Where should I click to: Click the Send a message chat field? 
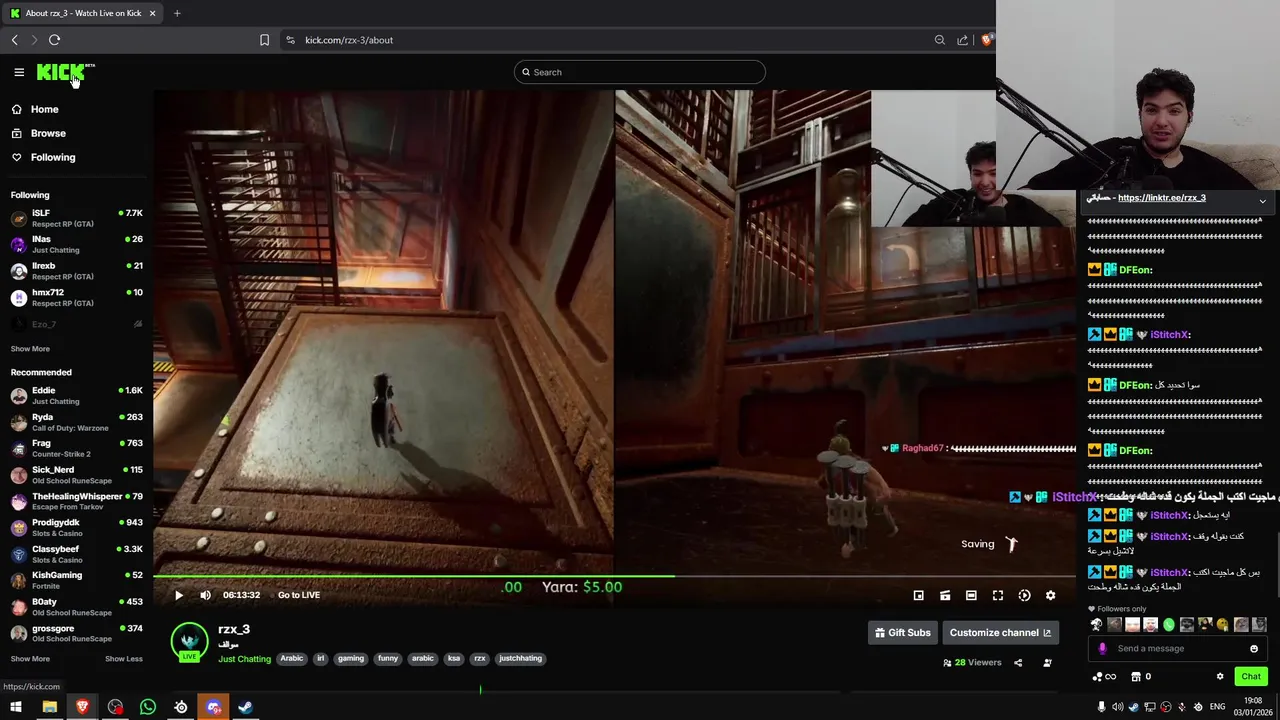(1180, 649)
